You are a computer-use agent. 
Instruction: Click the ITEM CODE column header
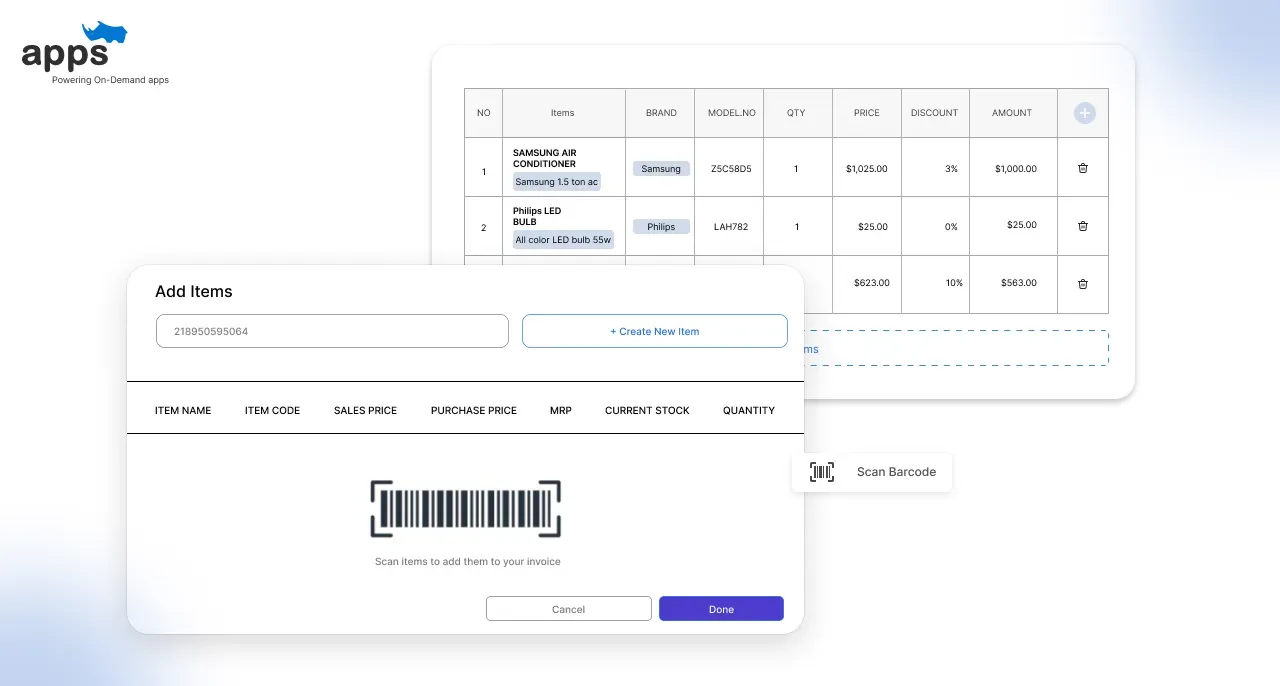pos(272,410)
